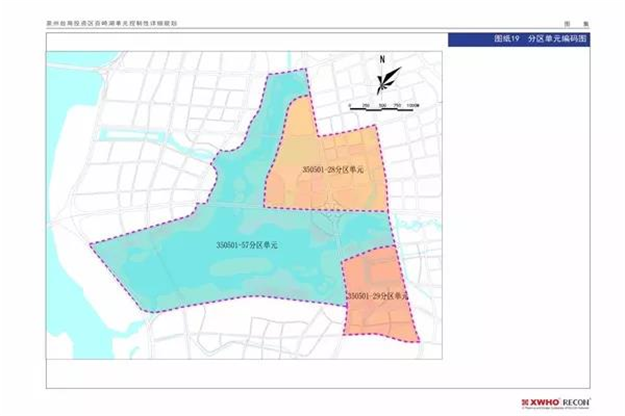This screenshot has width=625, height=416.
Task: Click the letter N above the compass
Action: pos(382,60)
